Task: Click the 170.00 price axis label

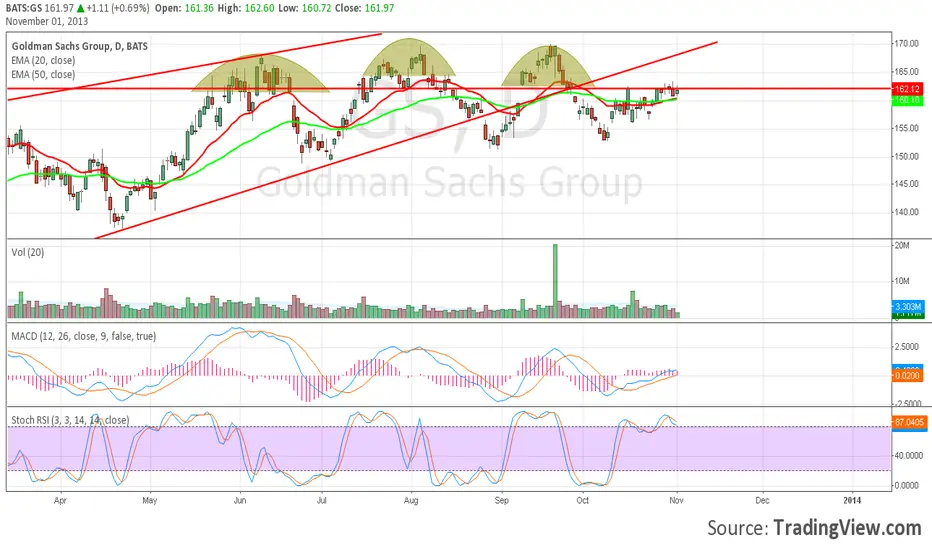Action: (906, 43)
